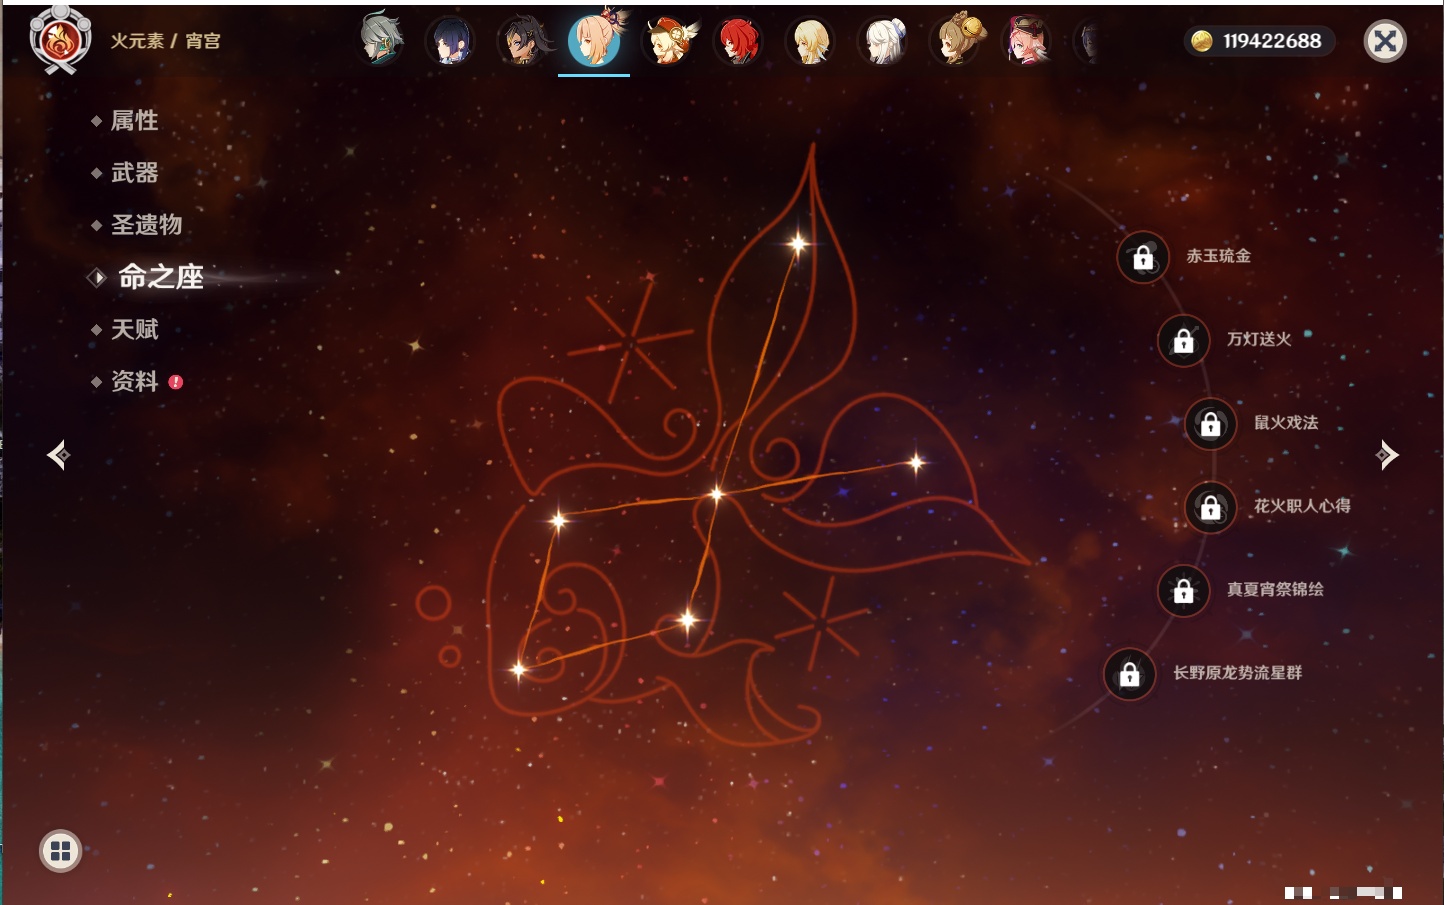
Task: Click the lock icon for 花火职人心得
Action: (1211, 507)
